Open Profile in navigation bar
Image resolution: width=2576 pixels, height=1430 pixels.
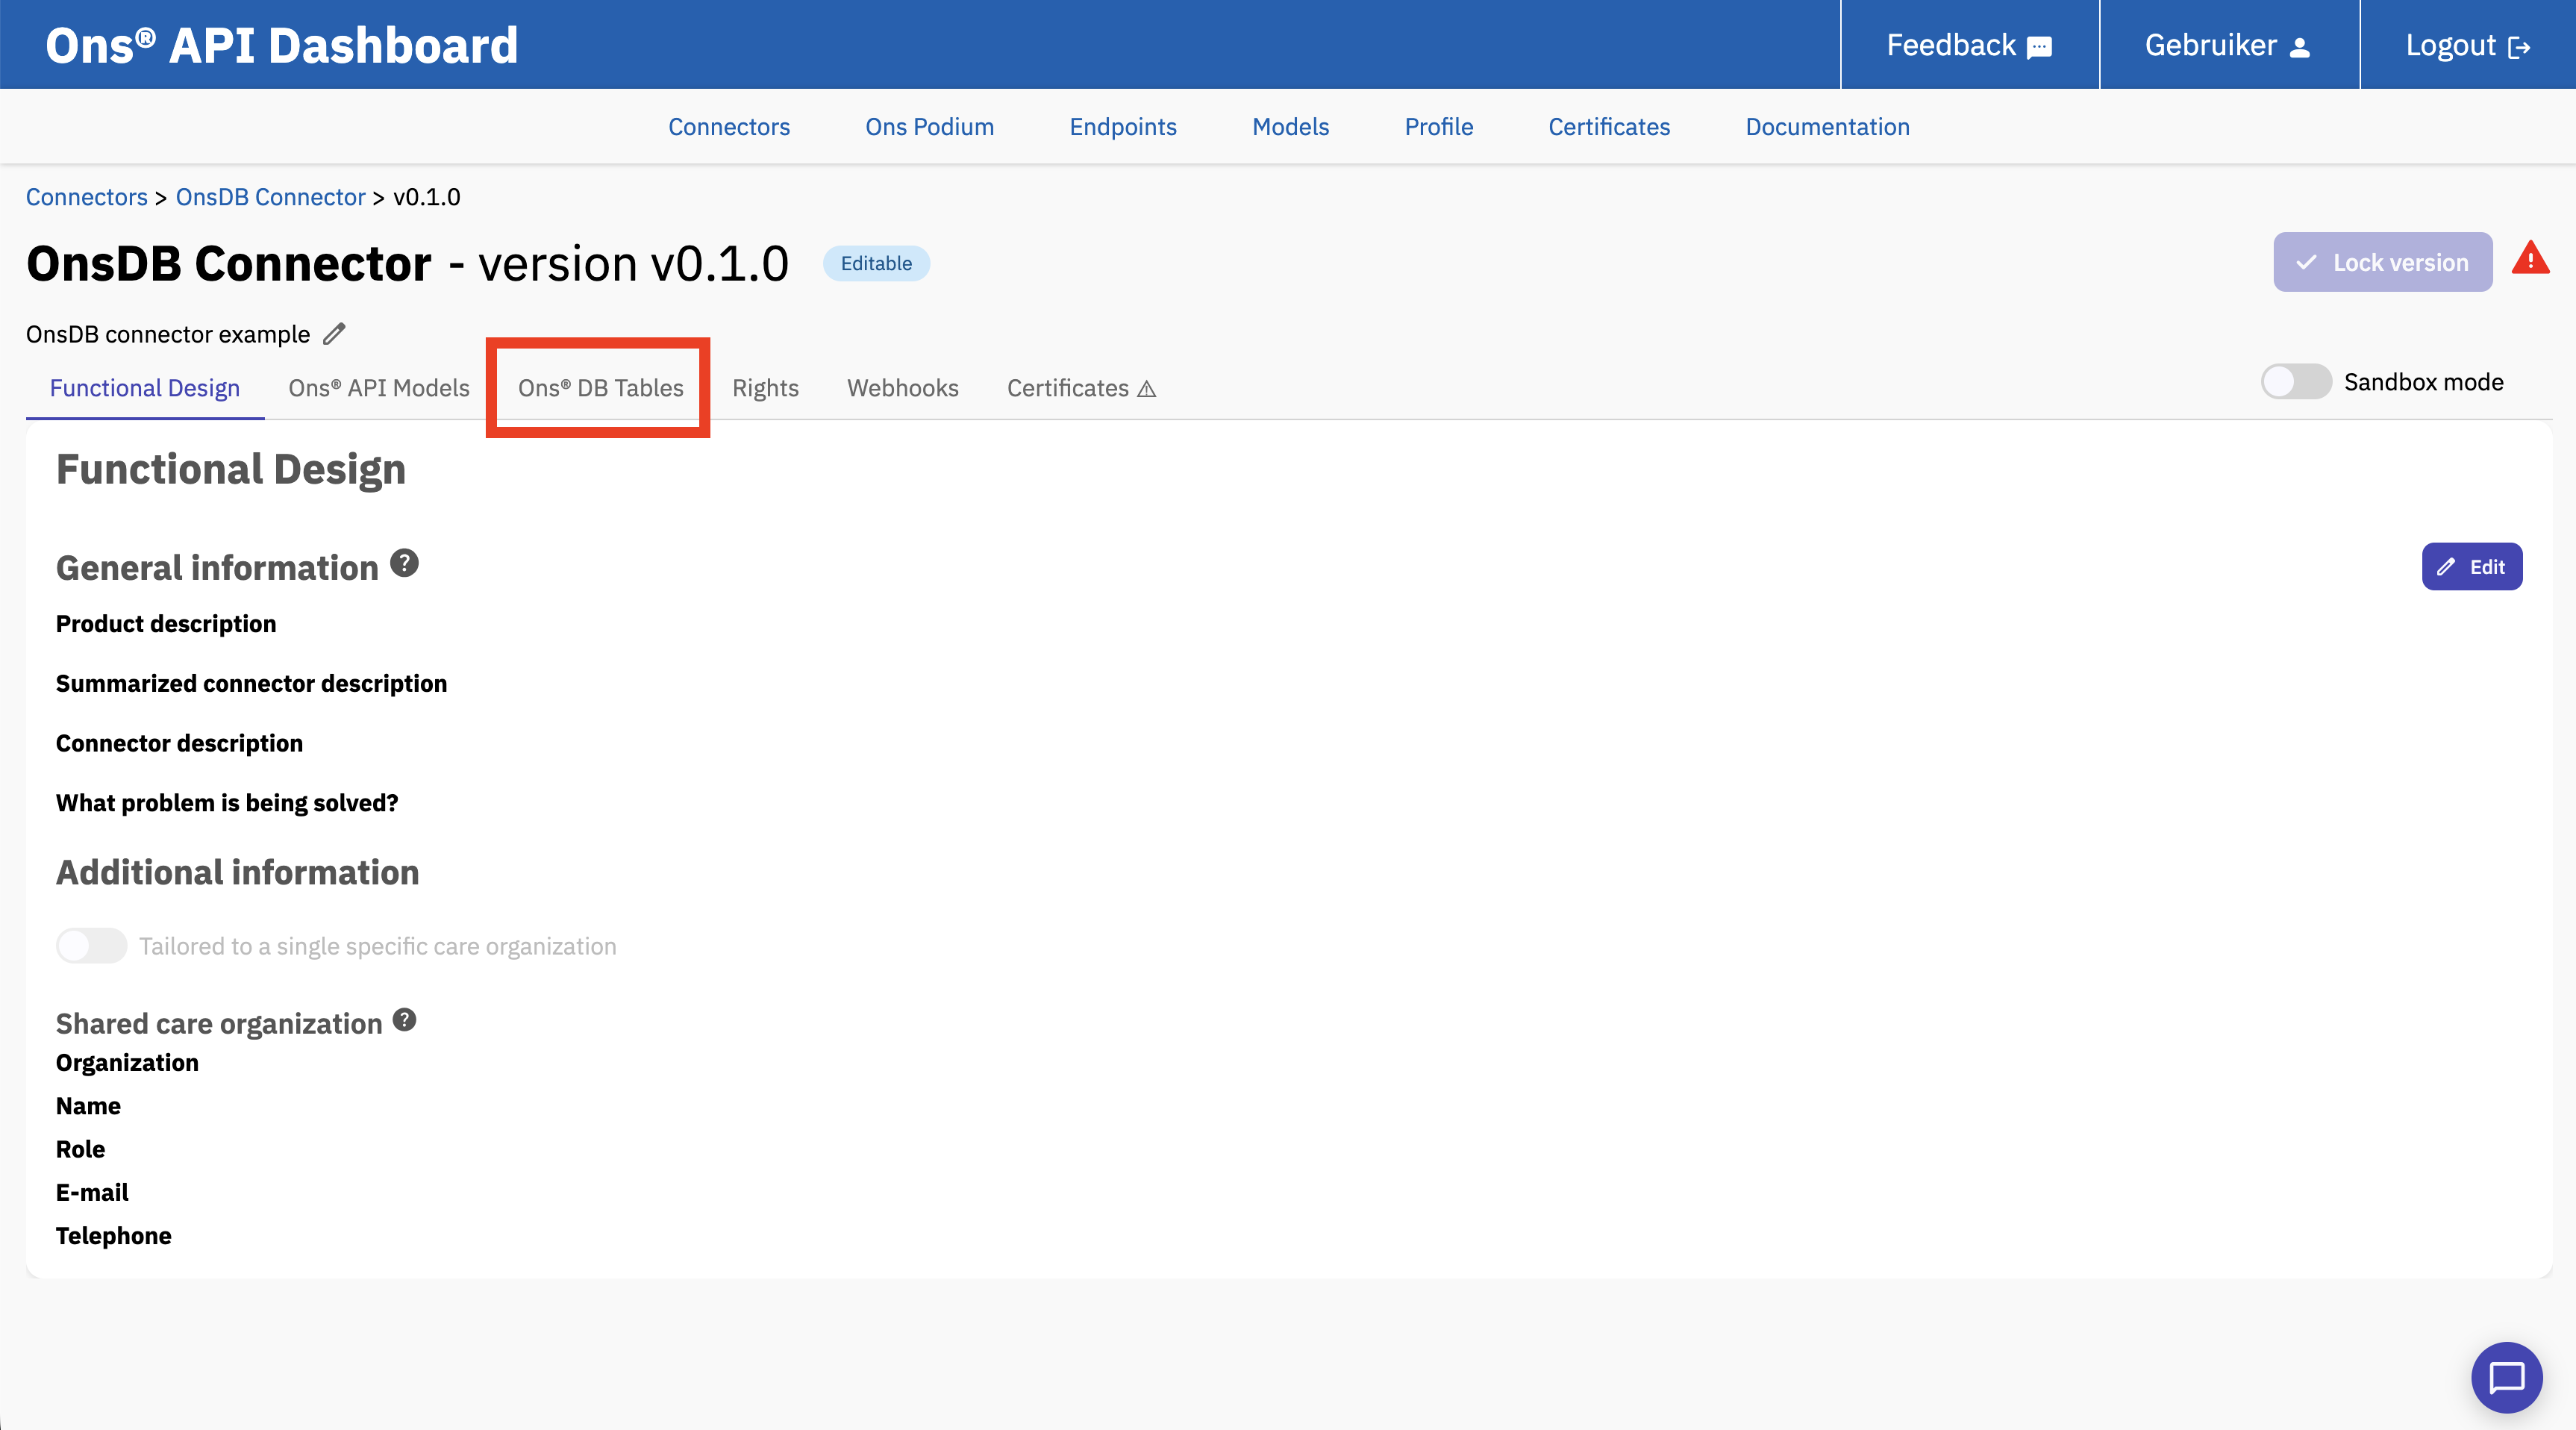pyautogui.click(x=1438, y=127)
